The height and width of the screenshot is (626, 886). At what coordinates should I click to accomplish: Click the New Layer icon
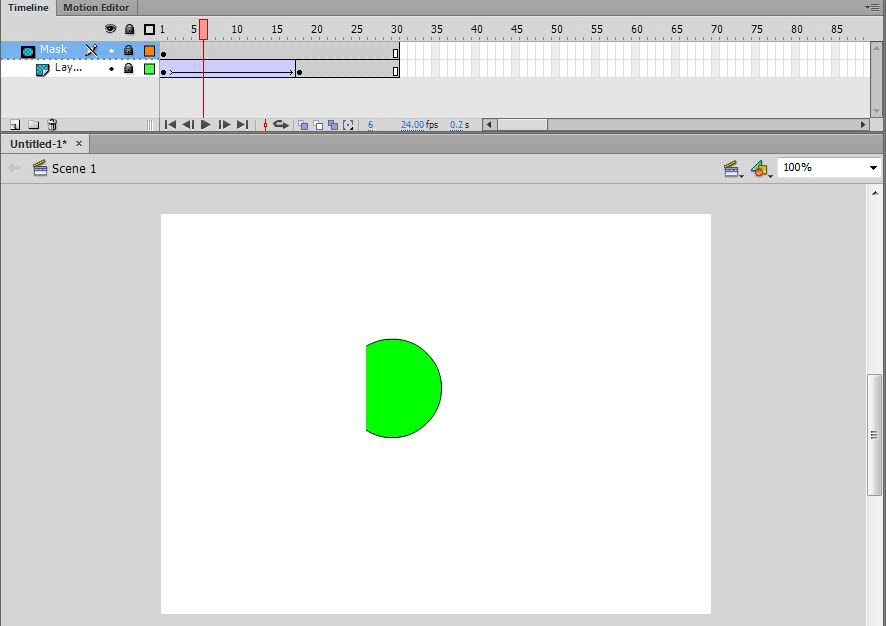pos(14,124)
